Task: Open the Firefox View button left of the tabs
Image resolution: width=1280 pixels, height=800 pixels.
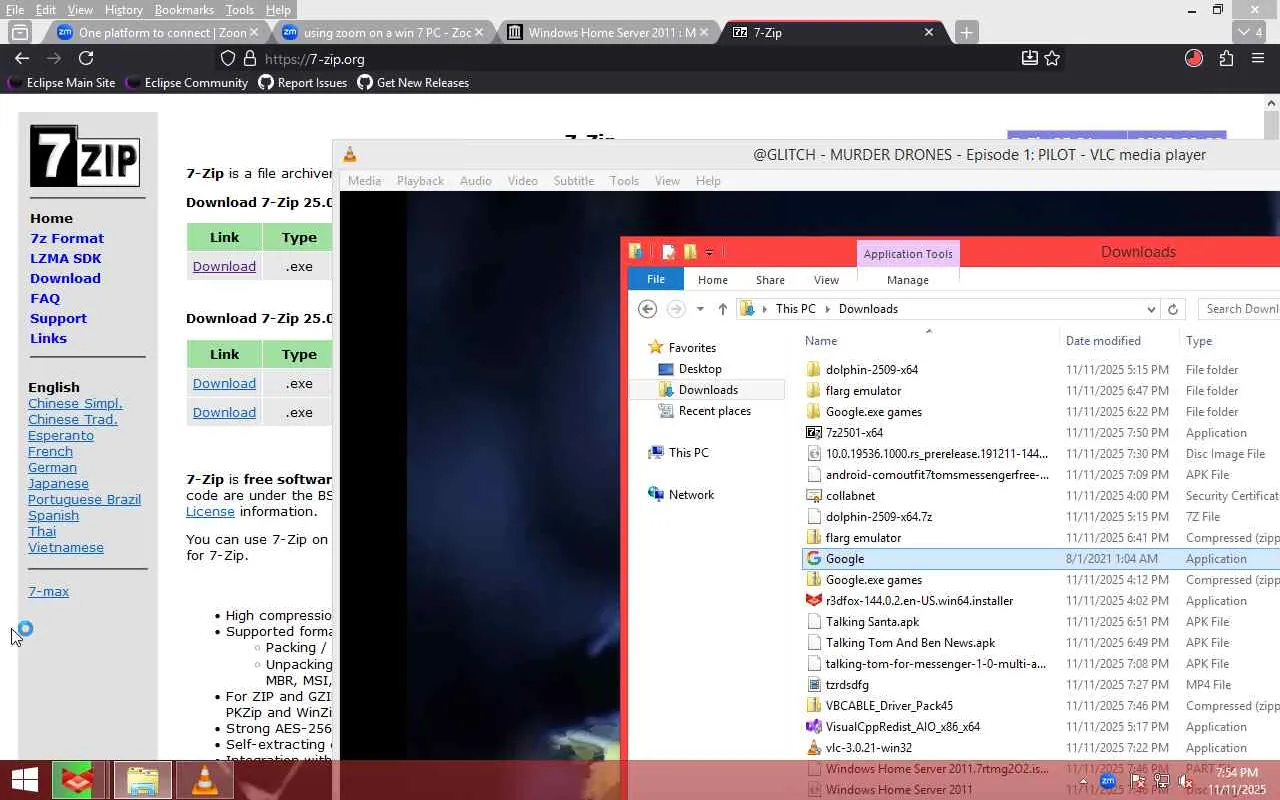Action: tap(19, 32)
